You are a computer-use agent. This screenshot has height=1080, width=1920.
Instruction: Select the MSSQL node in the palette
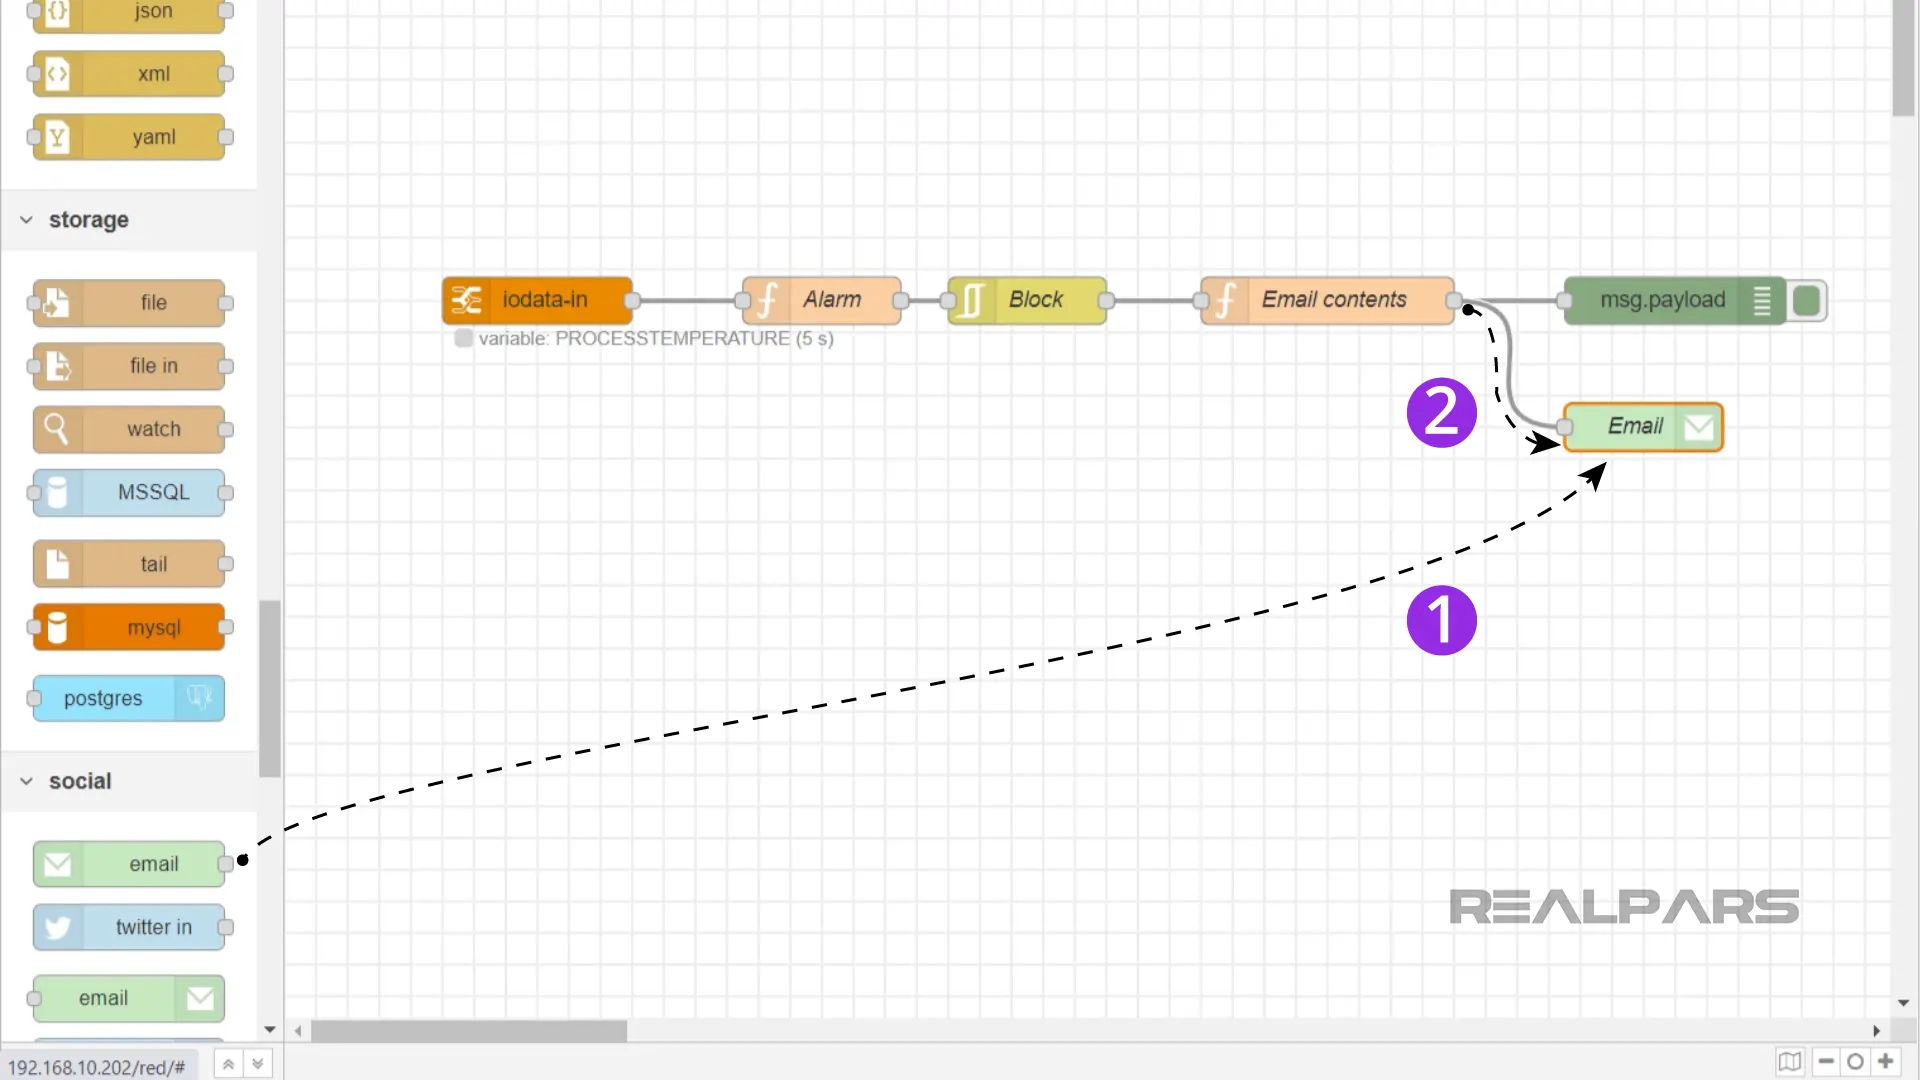[130, 492]
